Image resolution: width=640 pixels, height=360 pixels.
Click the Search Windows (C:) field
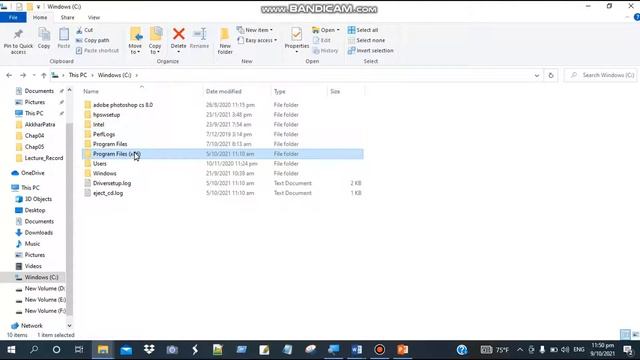tap(601, 76)
